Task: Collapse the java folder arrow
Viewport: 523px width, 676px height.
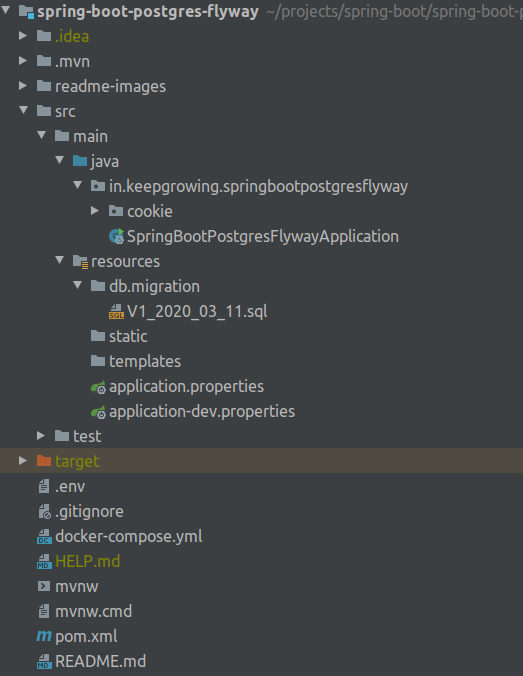Action: point(60,160)
